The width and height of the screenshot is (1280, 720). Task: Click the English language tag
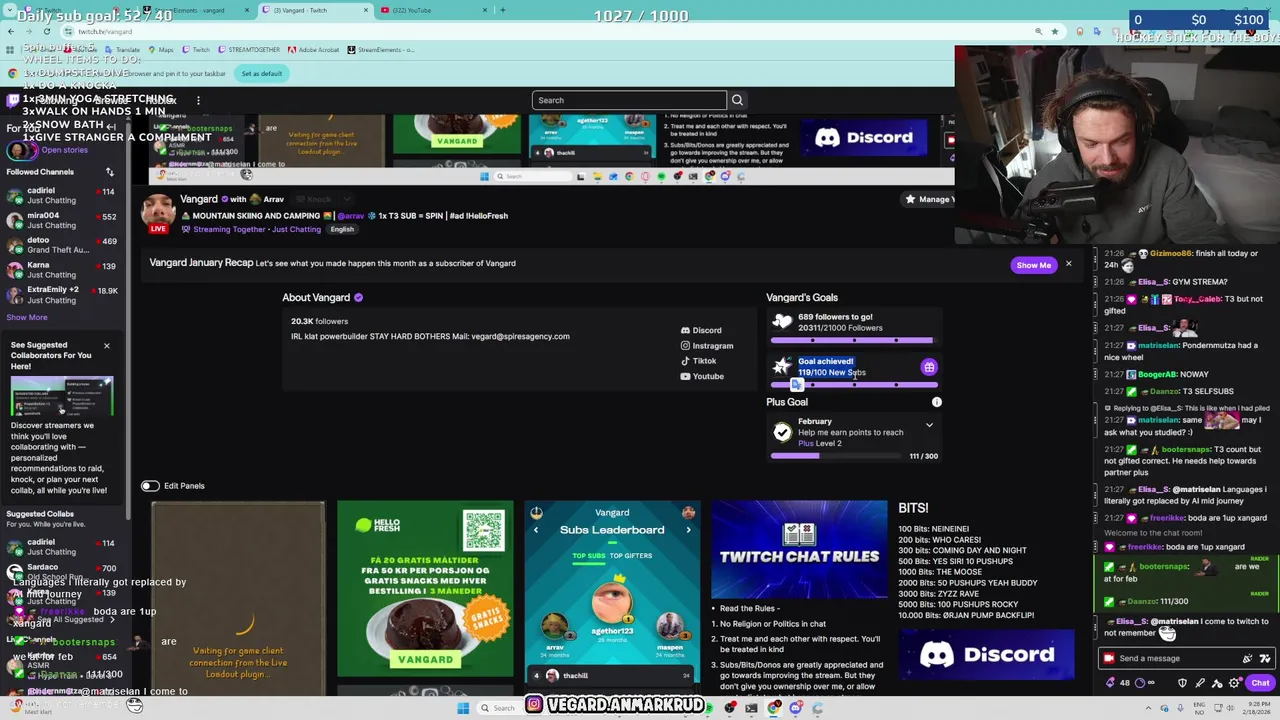click(342, 230)
